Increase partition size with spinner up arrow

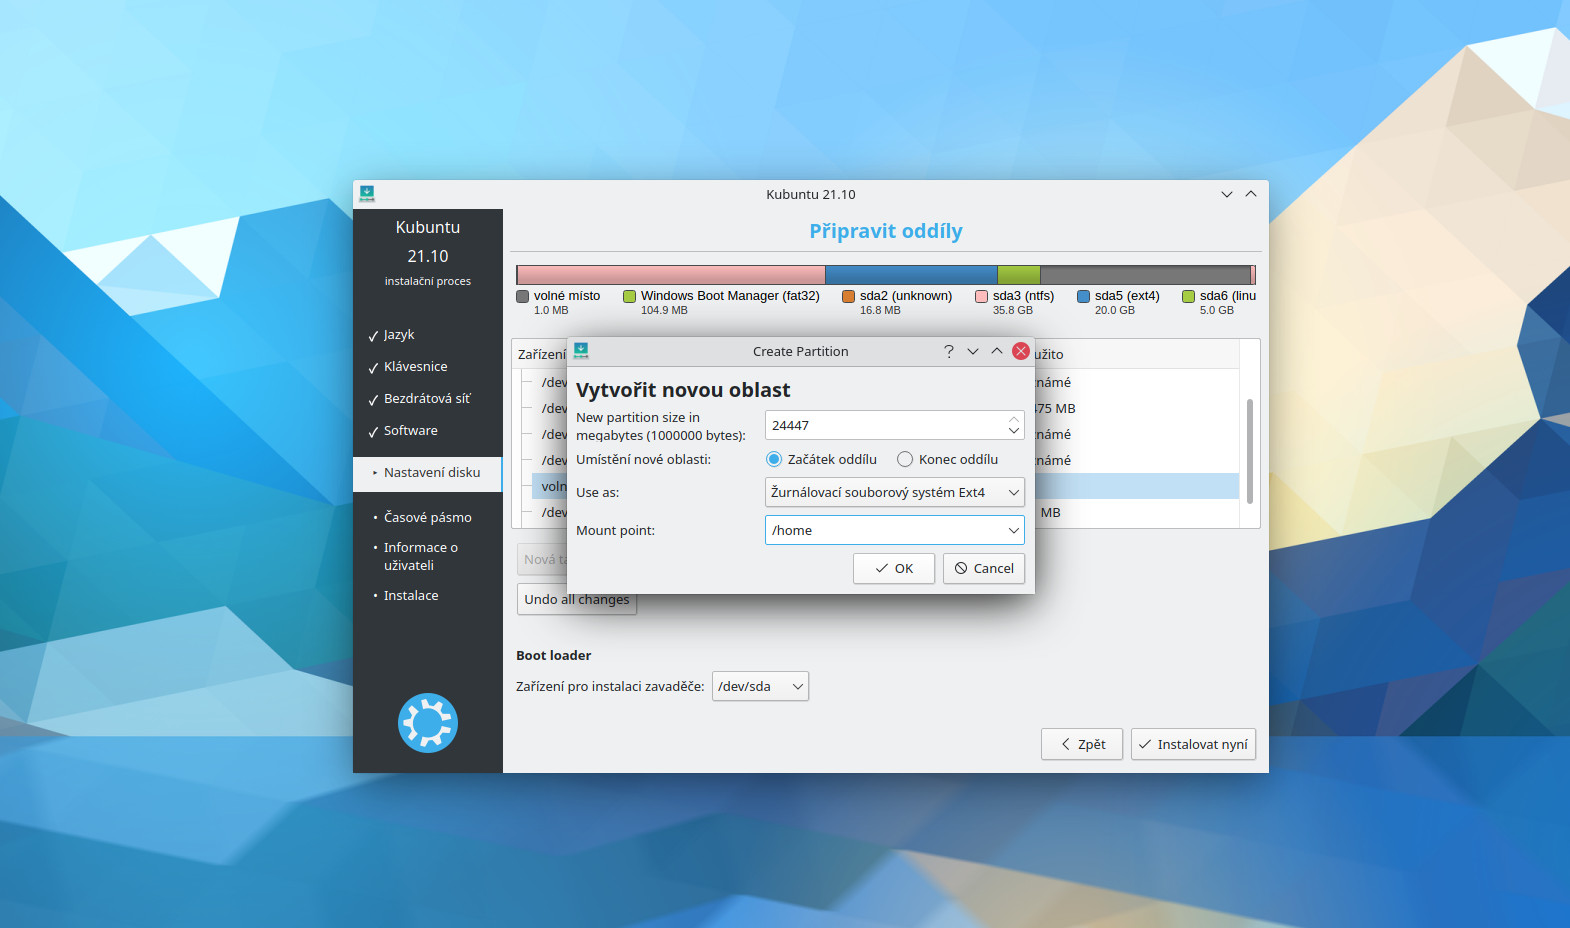[x=1014, y=419]
